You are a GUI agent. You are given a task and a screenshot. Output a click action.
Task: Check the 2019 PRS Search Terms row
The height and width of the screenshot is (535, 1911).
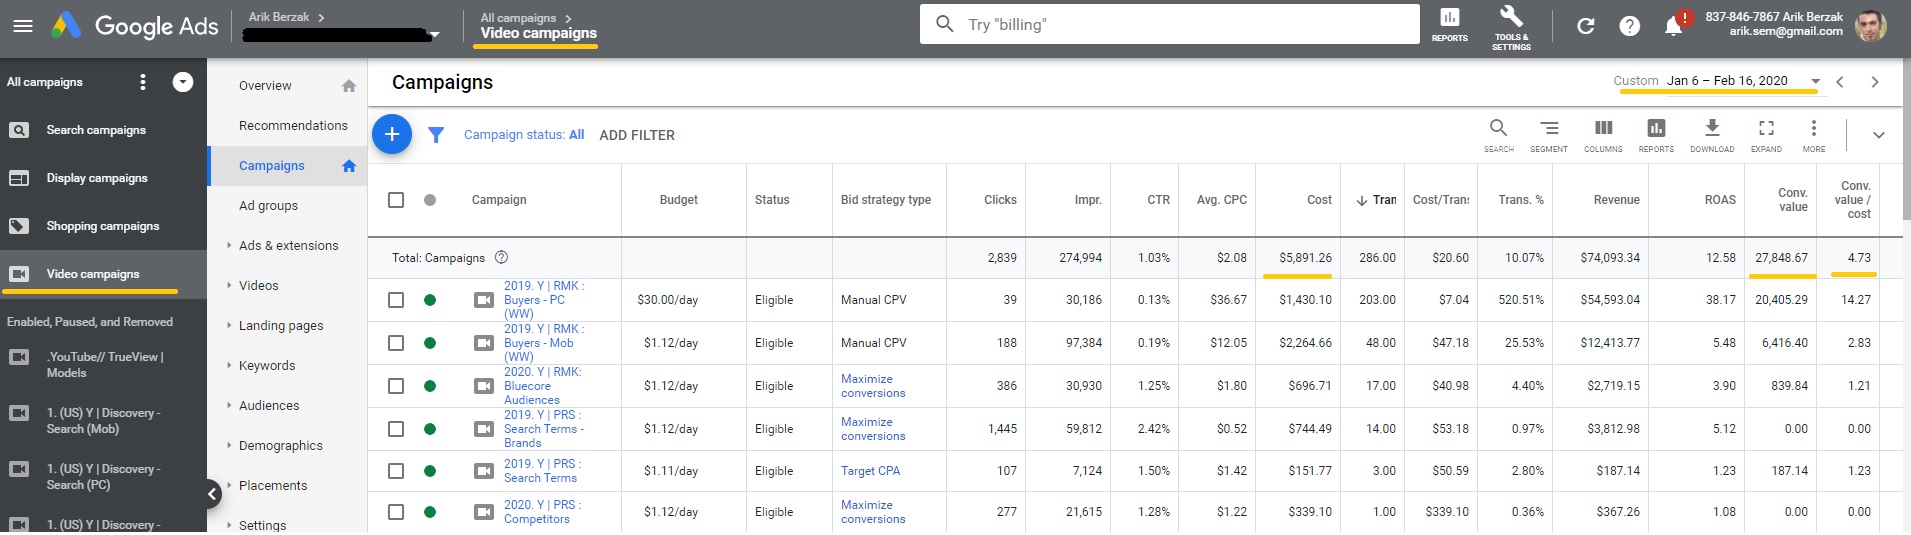tap(396, 471)
